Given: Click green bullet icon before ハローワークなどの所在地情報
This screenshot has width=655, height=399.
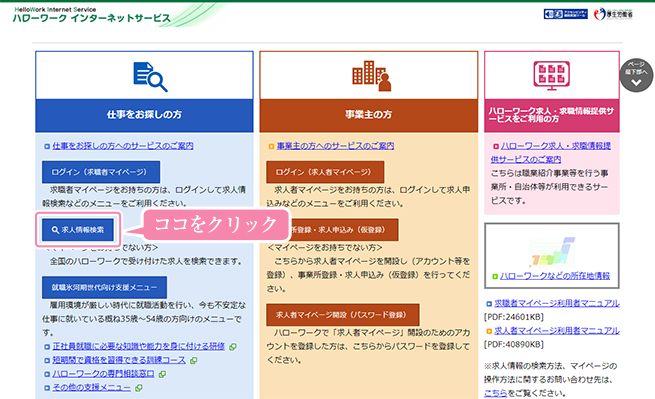Looking at the screenshot, I should click(495, 276).
